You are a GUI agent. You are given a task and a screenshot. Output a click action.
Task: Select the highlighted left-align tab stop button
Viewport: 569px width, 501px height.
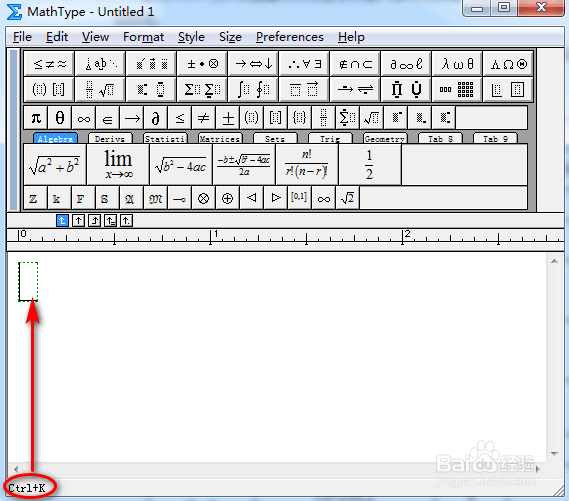click(62, 220)
